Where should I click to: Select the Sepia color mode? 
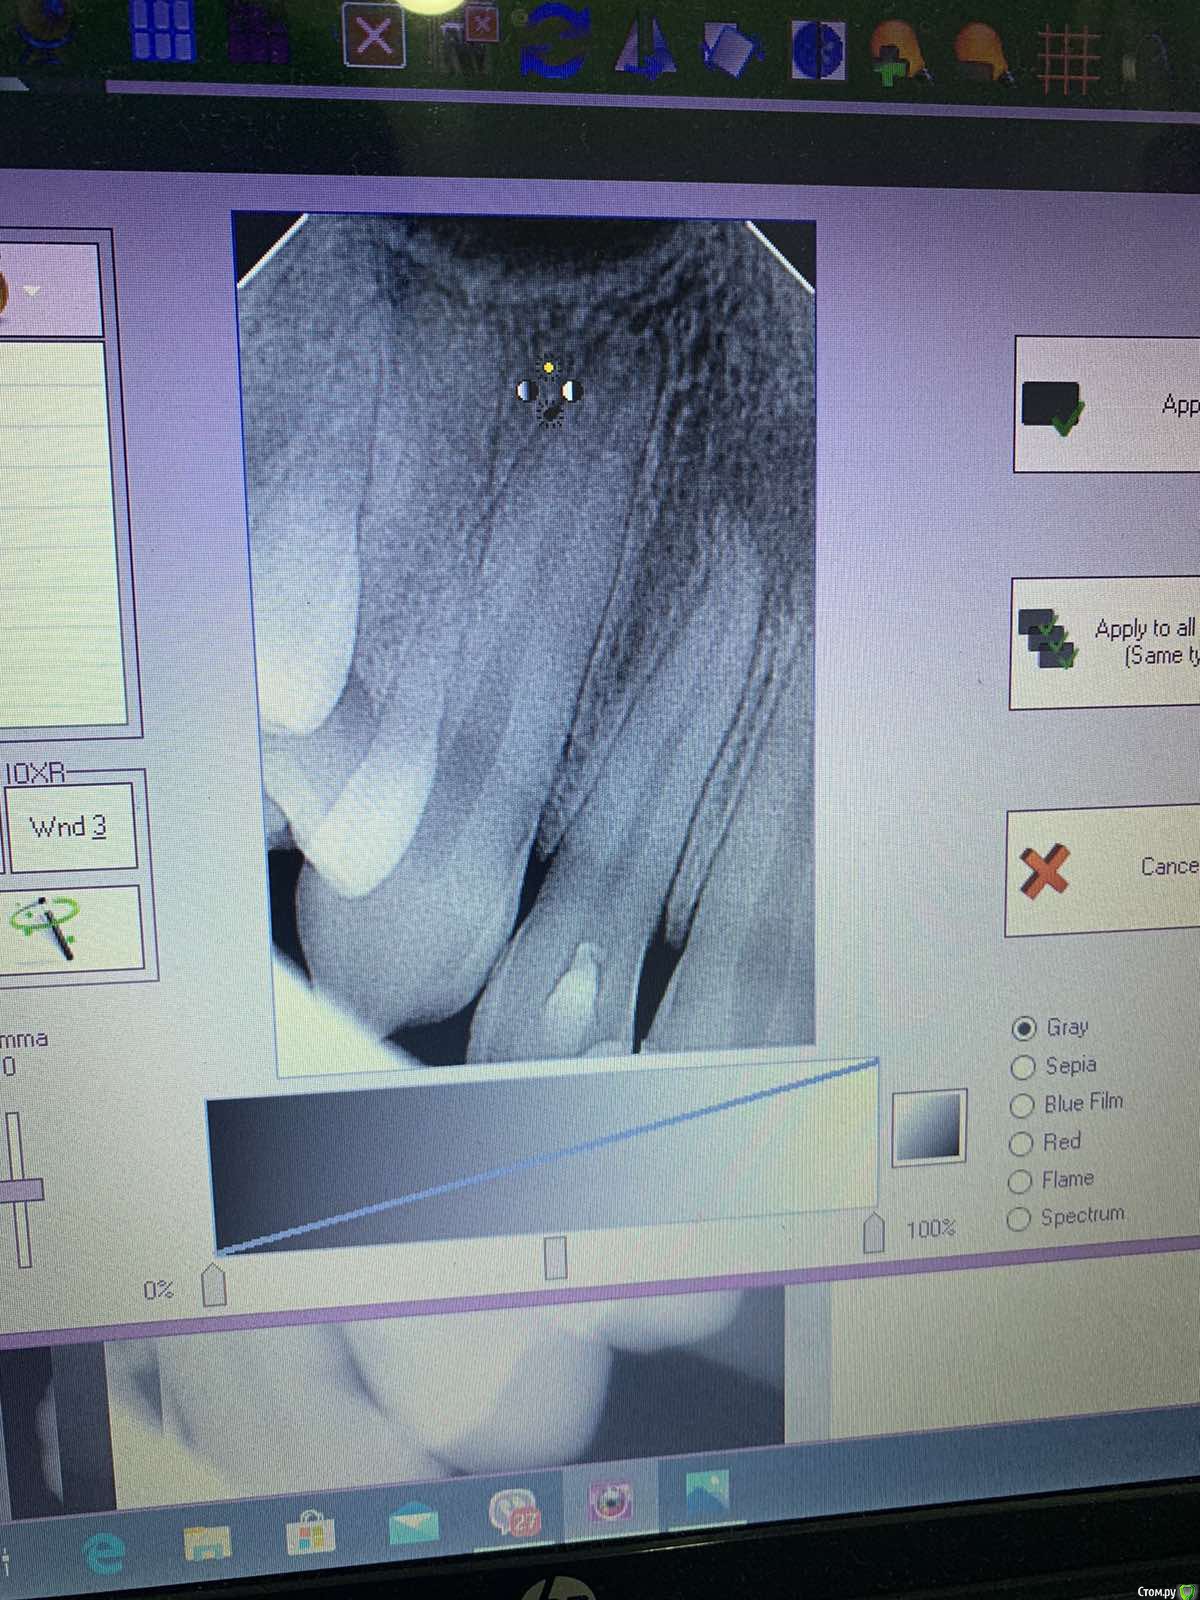pos(1022,1067)
